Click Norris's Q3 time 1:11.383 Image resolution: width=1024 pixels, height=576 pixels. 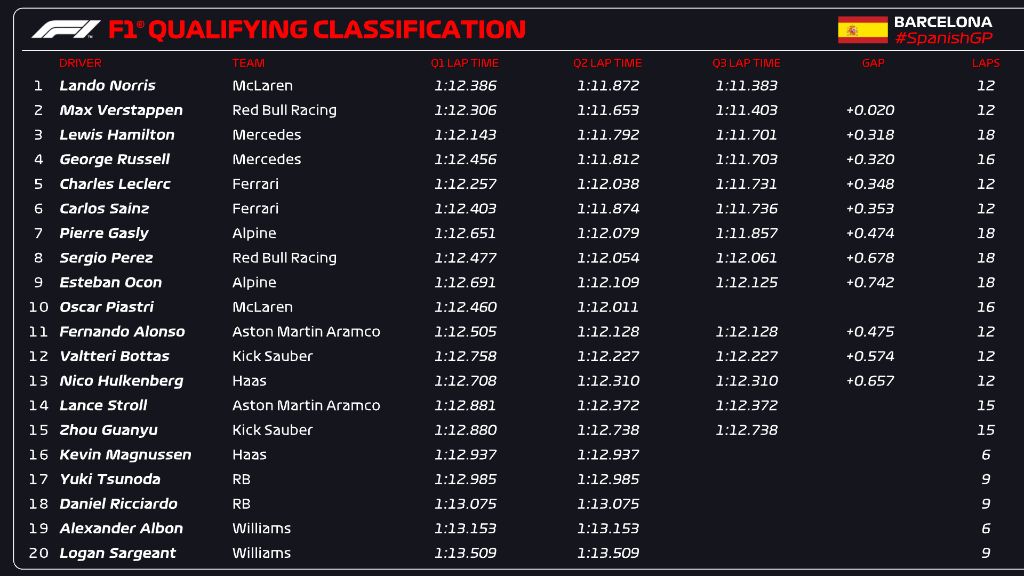(x=746, y=86)
